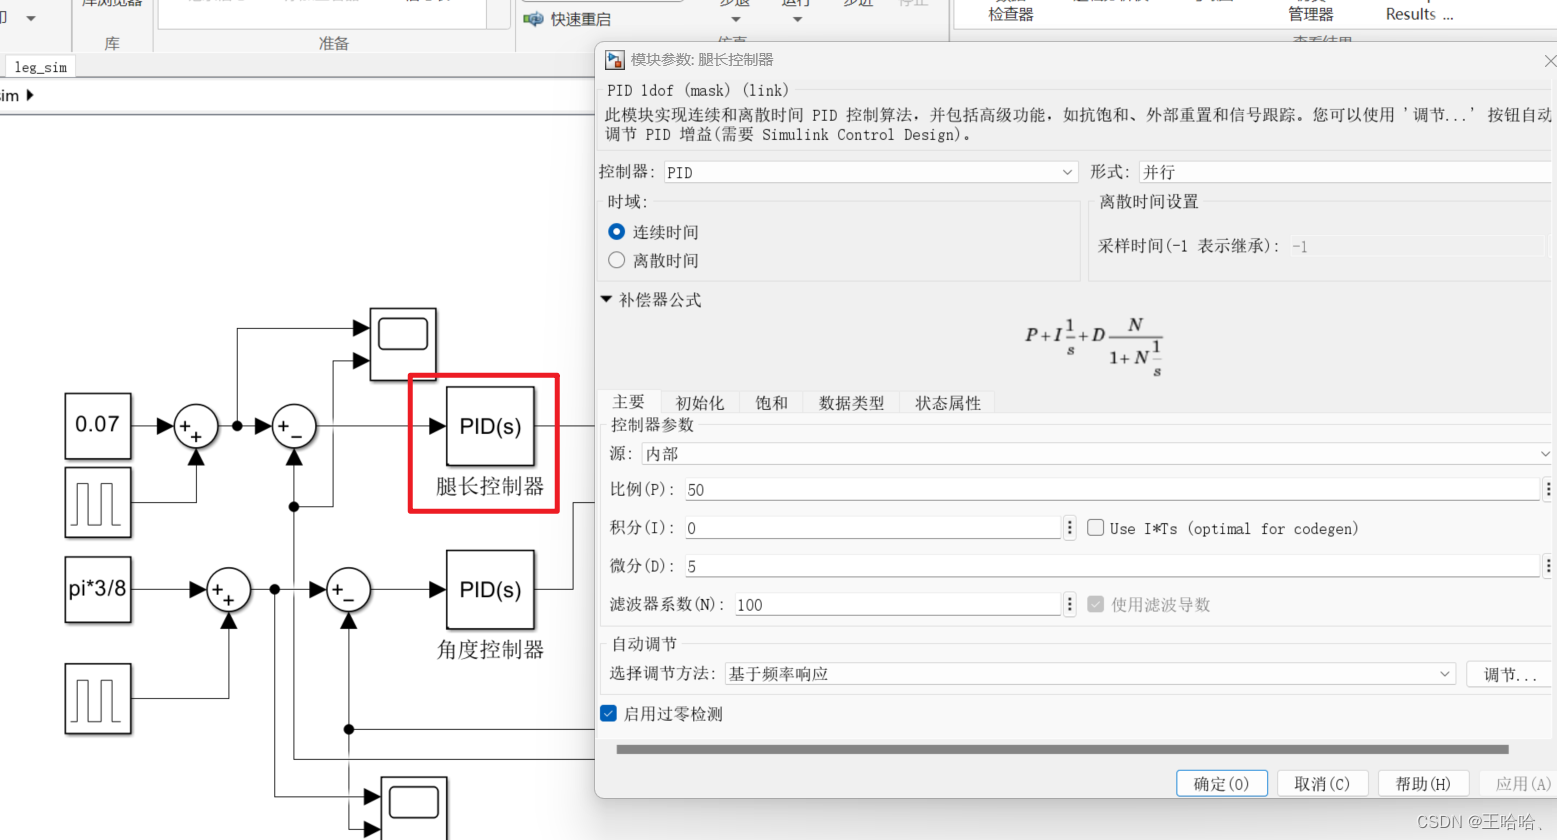Switch to the 数据类型 tab

pos(851,403)
